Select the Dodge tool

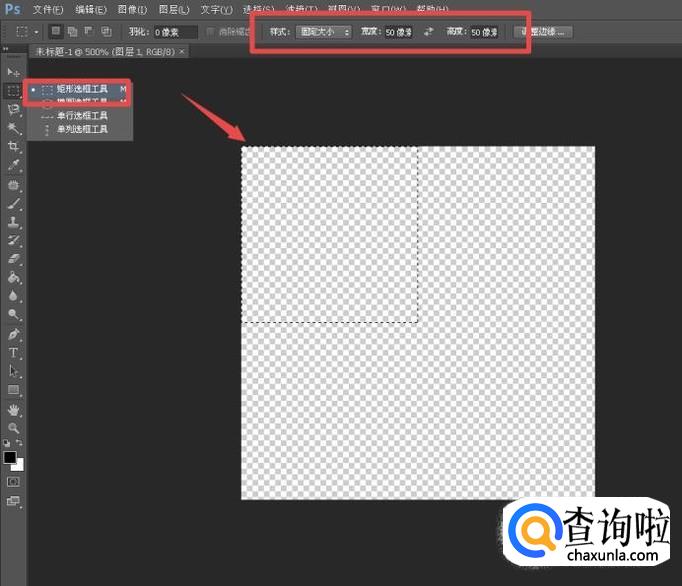point(13,314)
